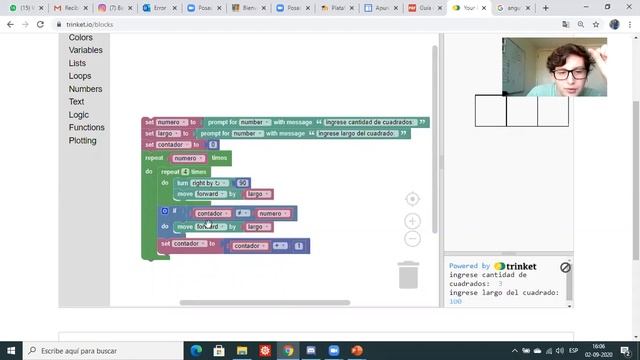Viewport: 640px width, 360px height.
Task: Open the Colors block category
Action: (x=80, y=38)
